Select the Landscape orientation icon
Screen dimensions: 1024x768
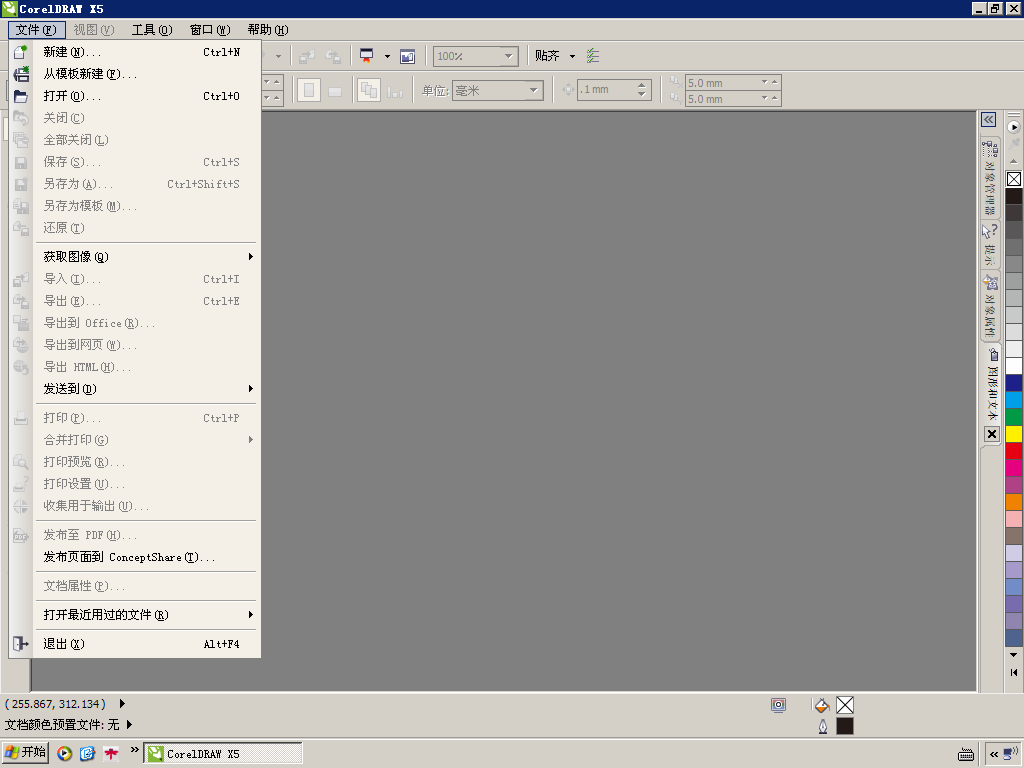[x=335, y=91]
